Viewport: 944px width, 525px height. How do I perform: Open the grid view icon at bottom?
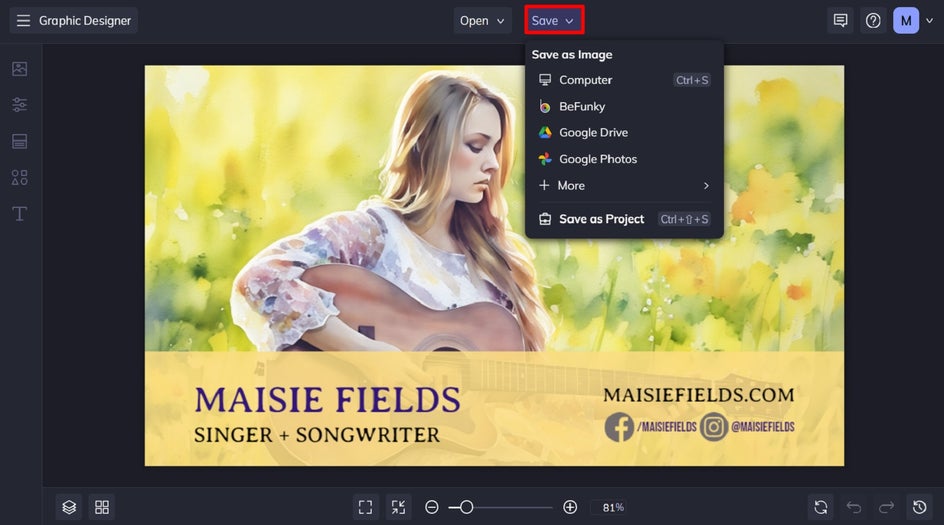click(x=102, y=507)
